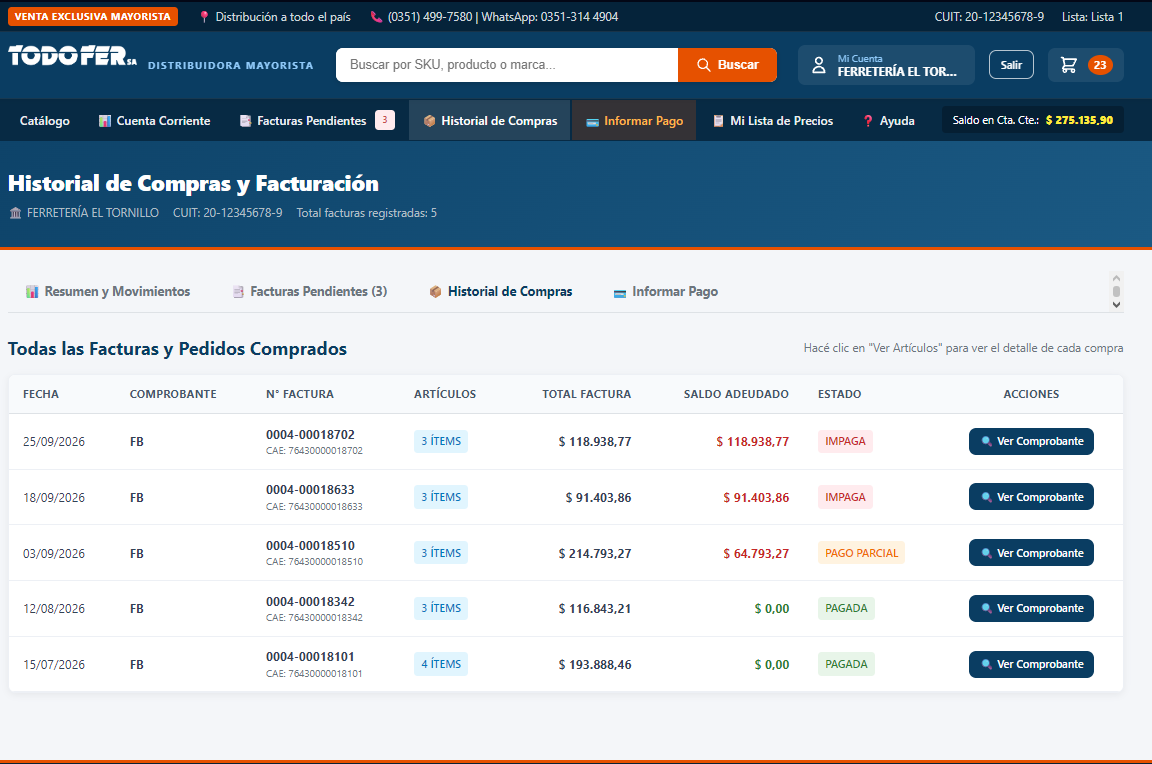This screenshot has height=764, width=1152.
Task: Click Lista: Lista 1 in top bar
Action: (1092, 17)
